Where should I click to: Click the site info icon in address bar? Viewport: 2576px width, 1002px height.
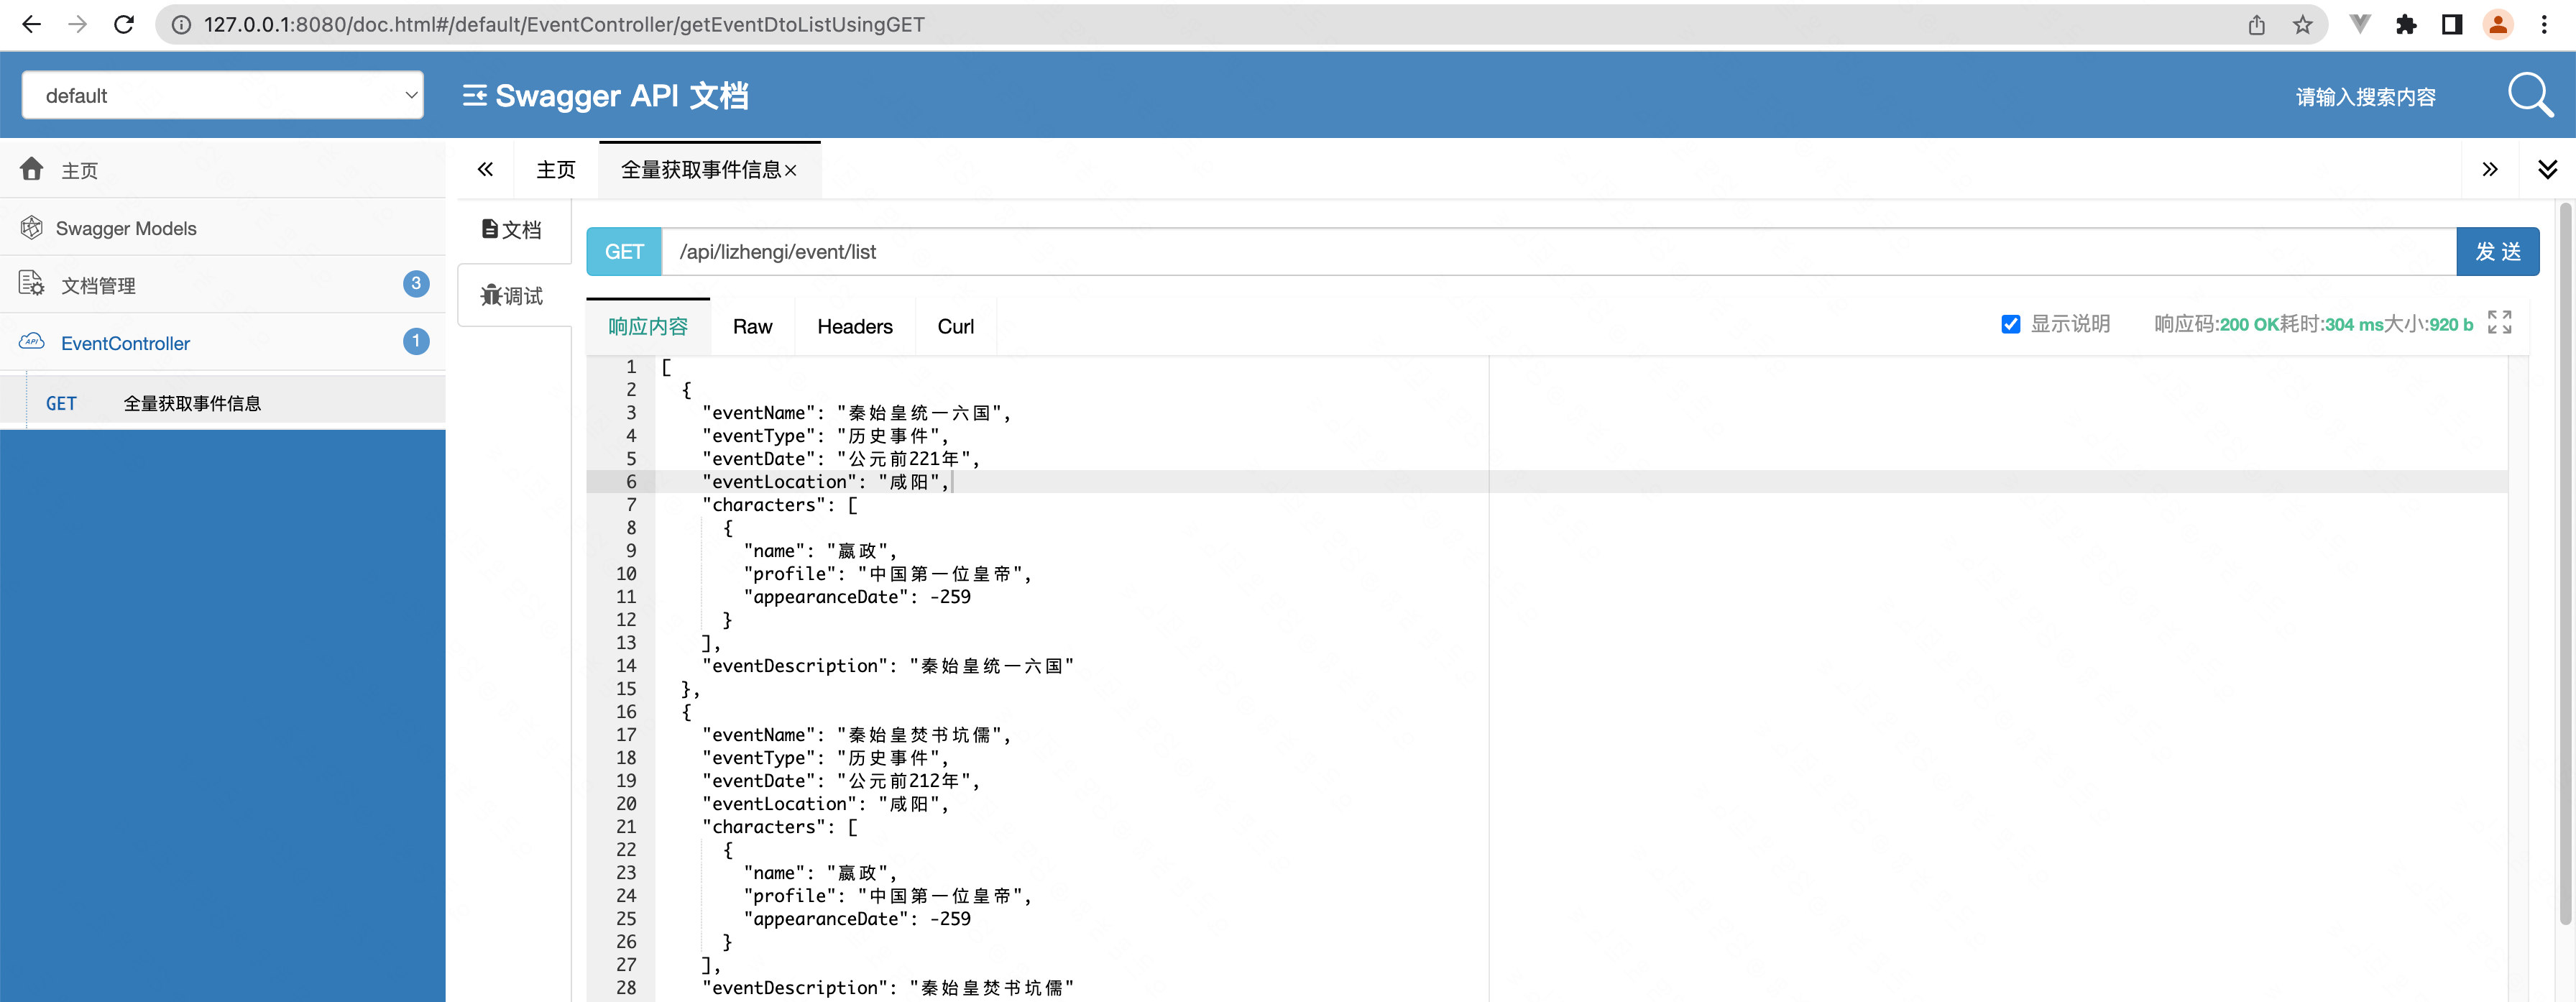point(181,25)
